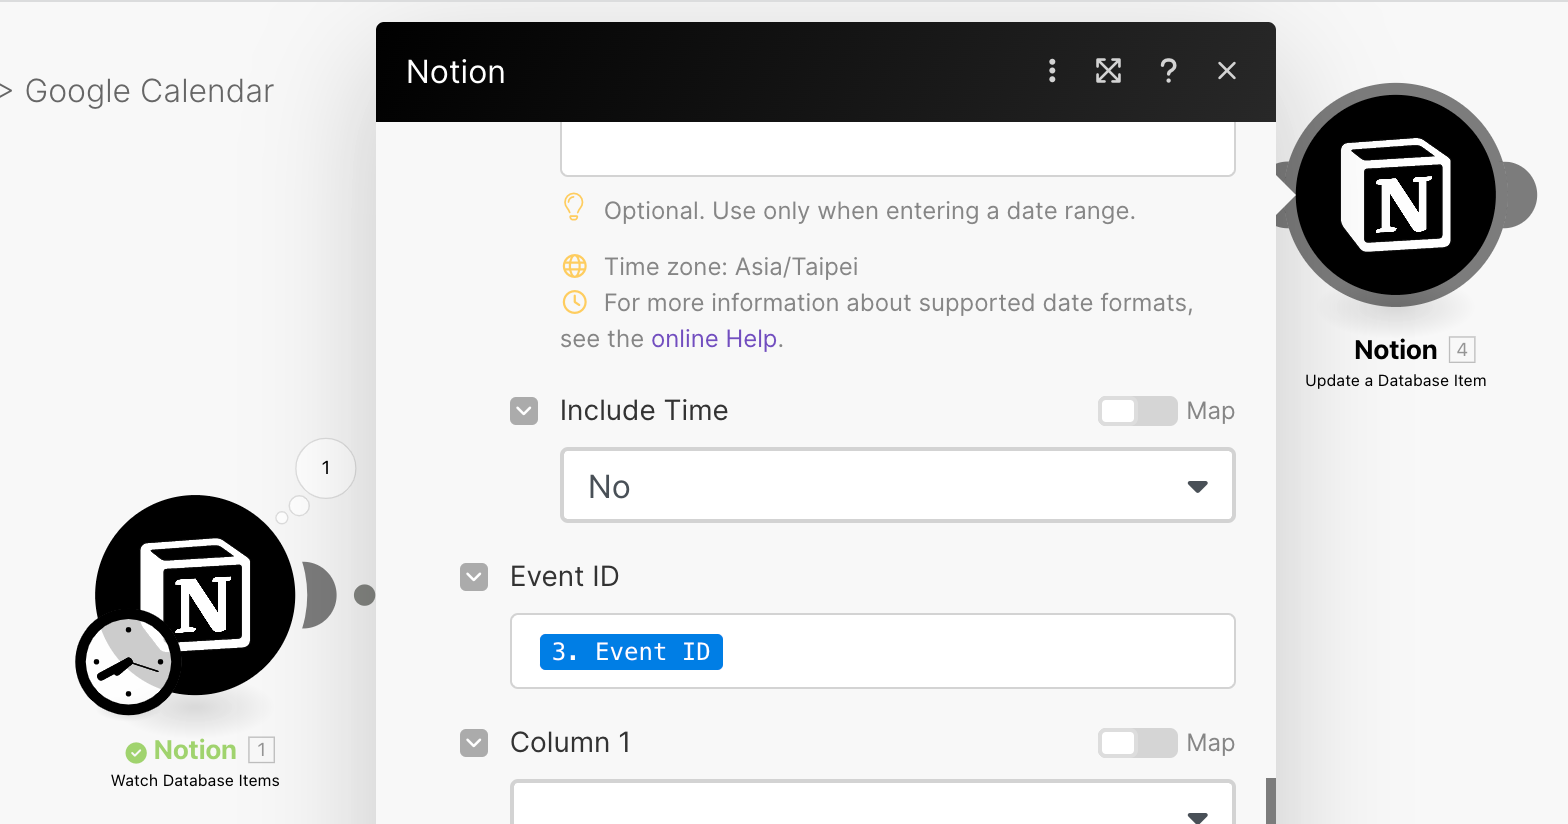Screen dimensions: 1568x824
Task: Uncheck the Event ID field checkbox
Action: 474,577
